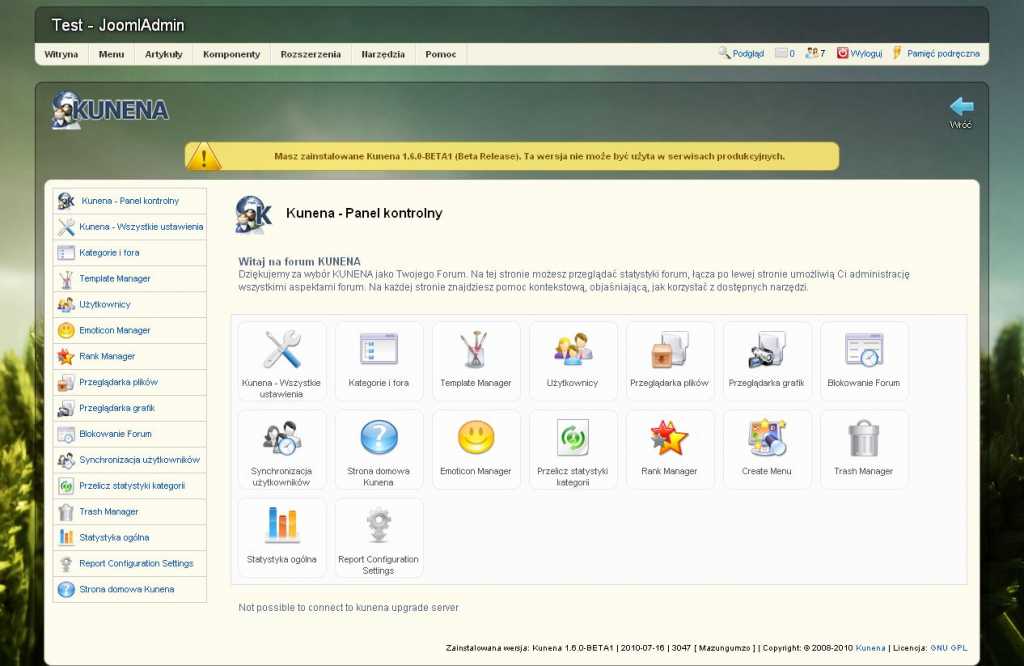Open the Rozszerzenia menu

[311, 54]
